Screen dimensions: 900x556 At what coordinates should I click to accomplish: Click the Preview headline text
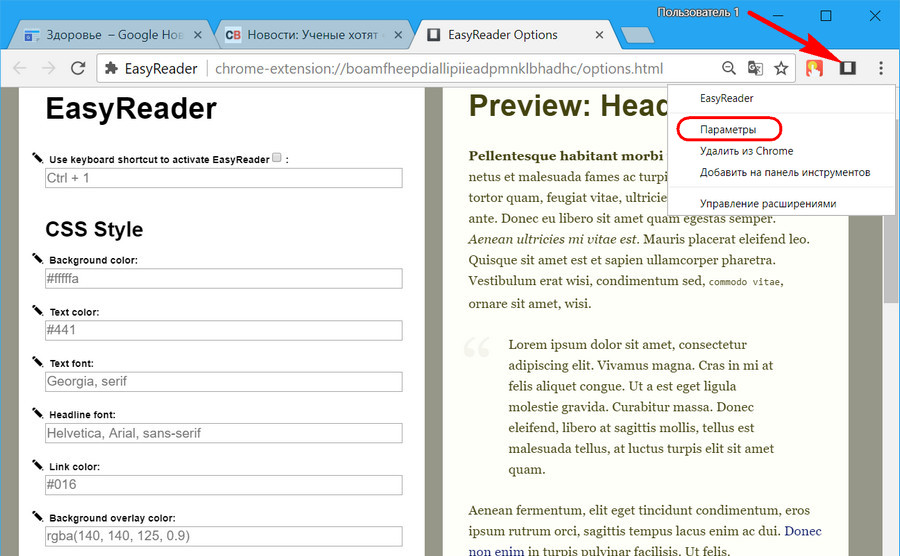(x=568, y=106)
